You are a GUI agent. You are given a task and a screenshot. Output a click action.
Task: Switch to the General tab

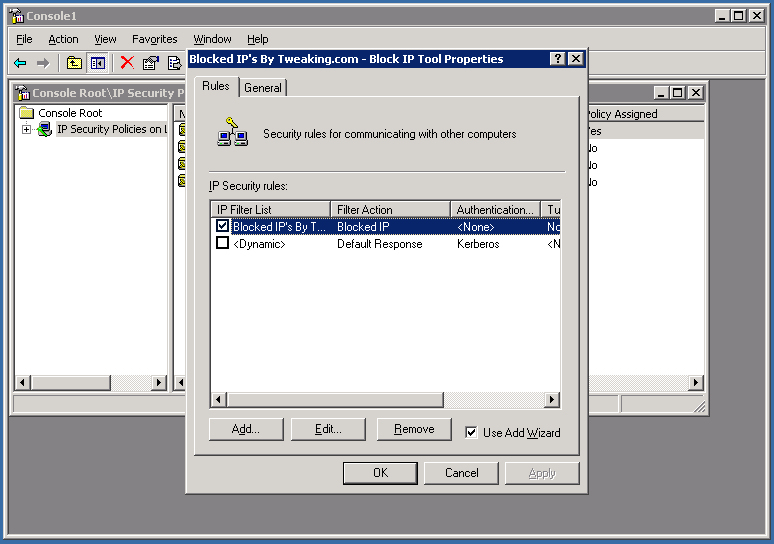tap(263, 88)
